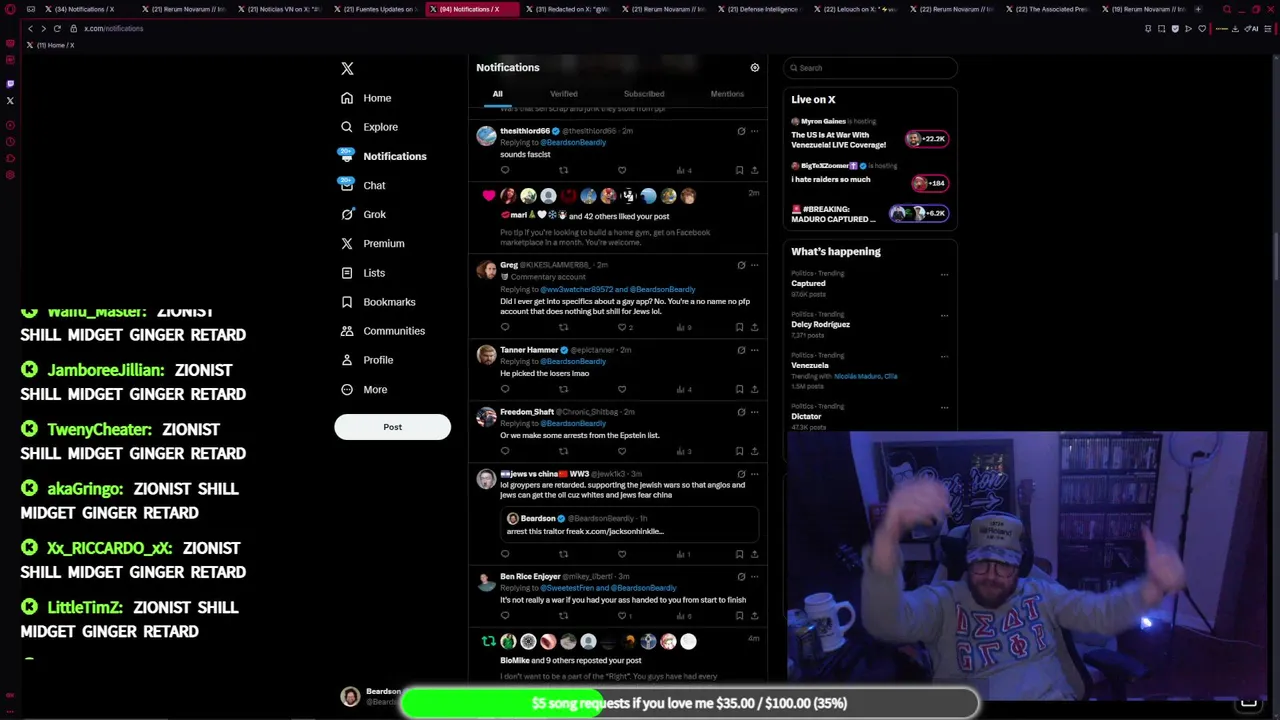Viewport: 1280px width, 720px height.
Task: Open options for the Captured trend
Action: pos(944,274)
